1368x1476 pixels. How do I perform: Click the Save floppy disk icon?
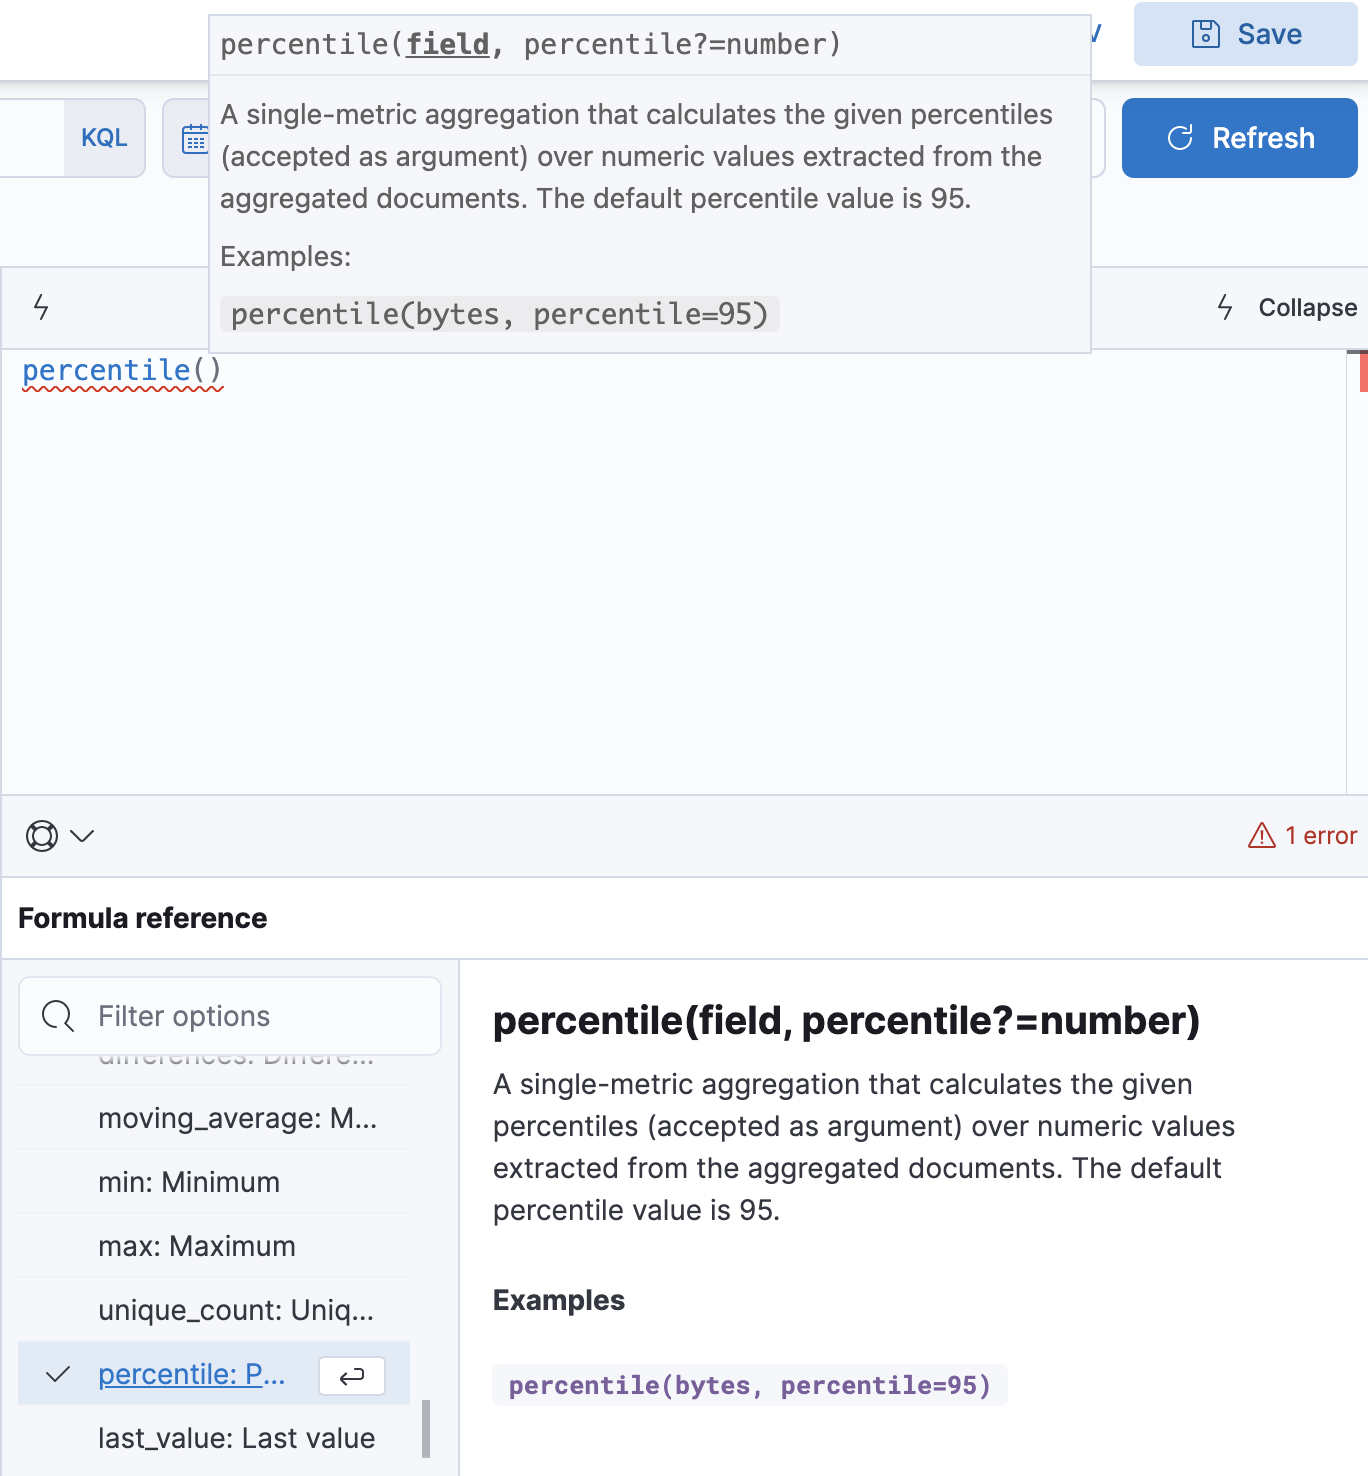click(1206, 34)
